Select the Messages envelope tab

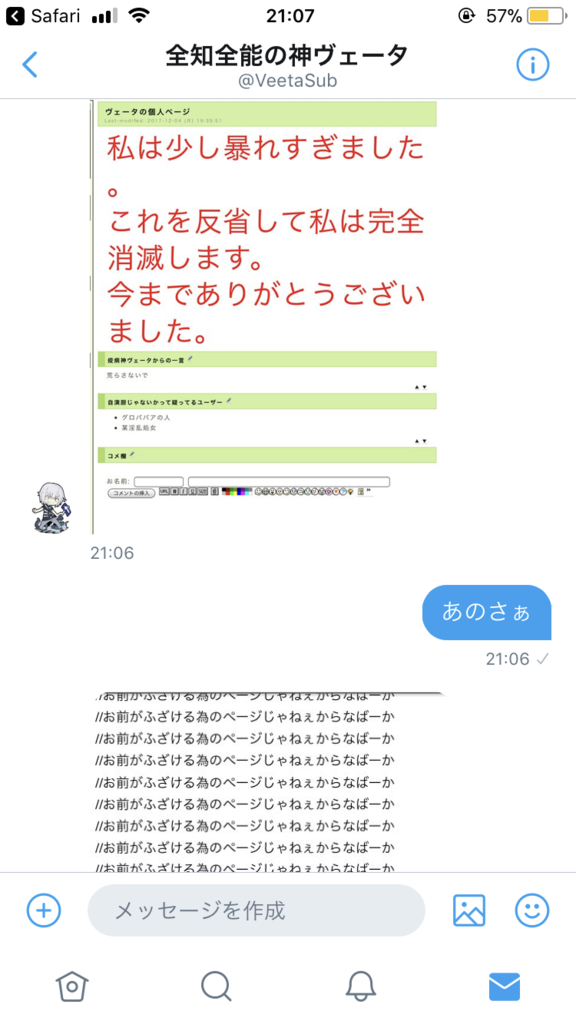pyautogui.click(x=505, y=986)
